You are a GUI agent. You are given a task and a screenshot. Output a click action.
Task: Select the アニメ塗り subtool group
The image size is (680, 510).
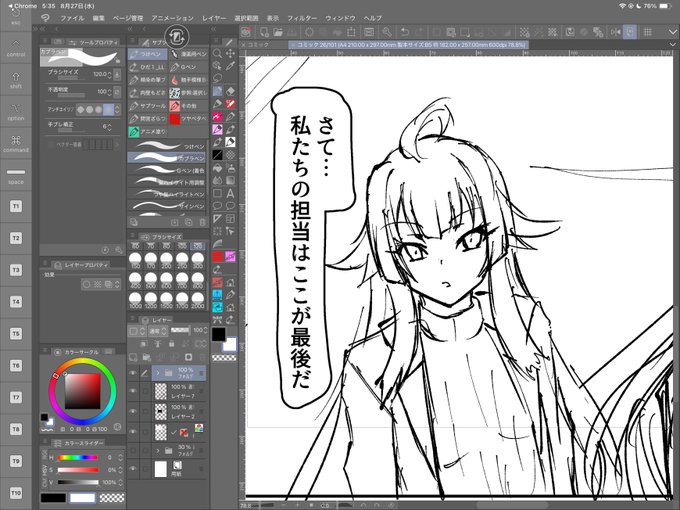click(148, 131)
